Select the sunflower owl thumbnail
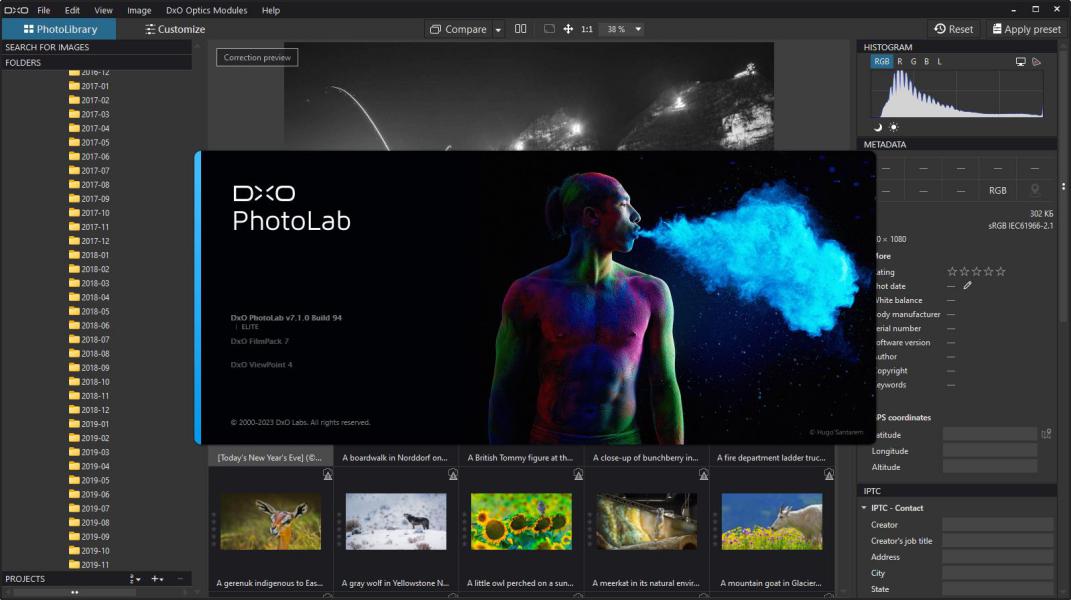 (x=521, y=521)
